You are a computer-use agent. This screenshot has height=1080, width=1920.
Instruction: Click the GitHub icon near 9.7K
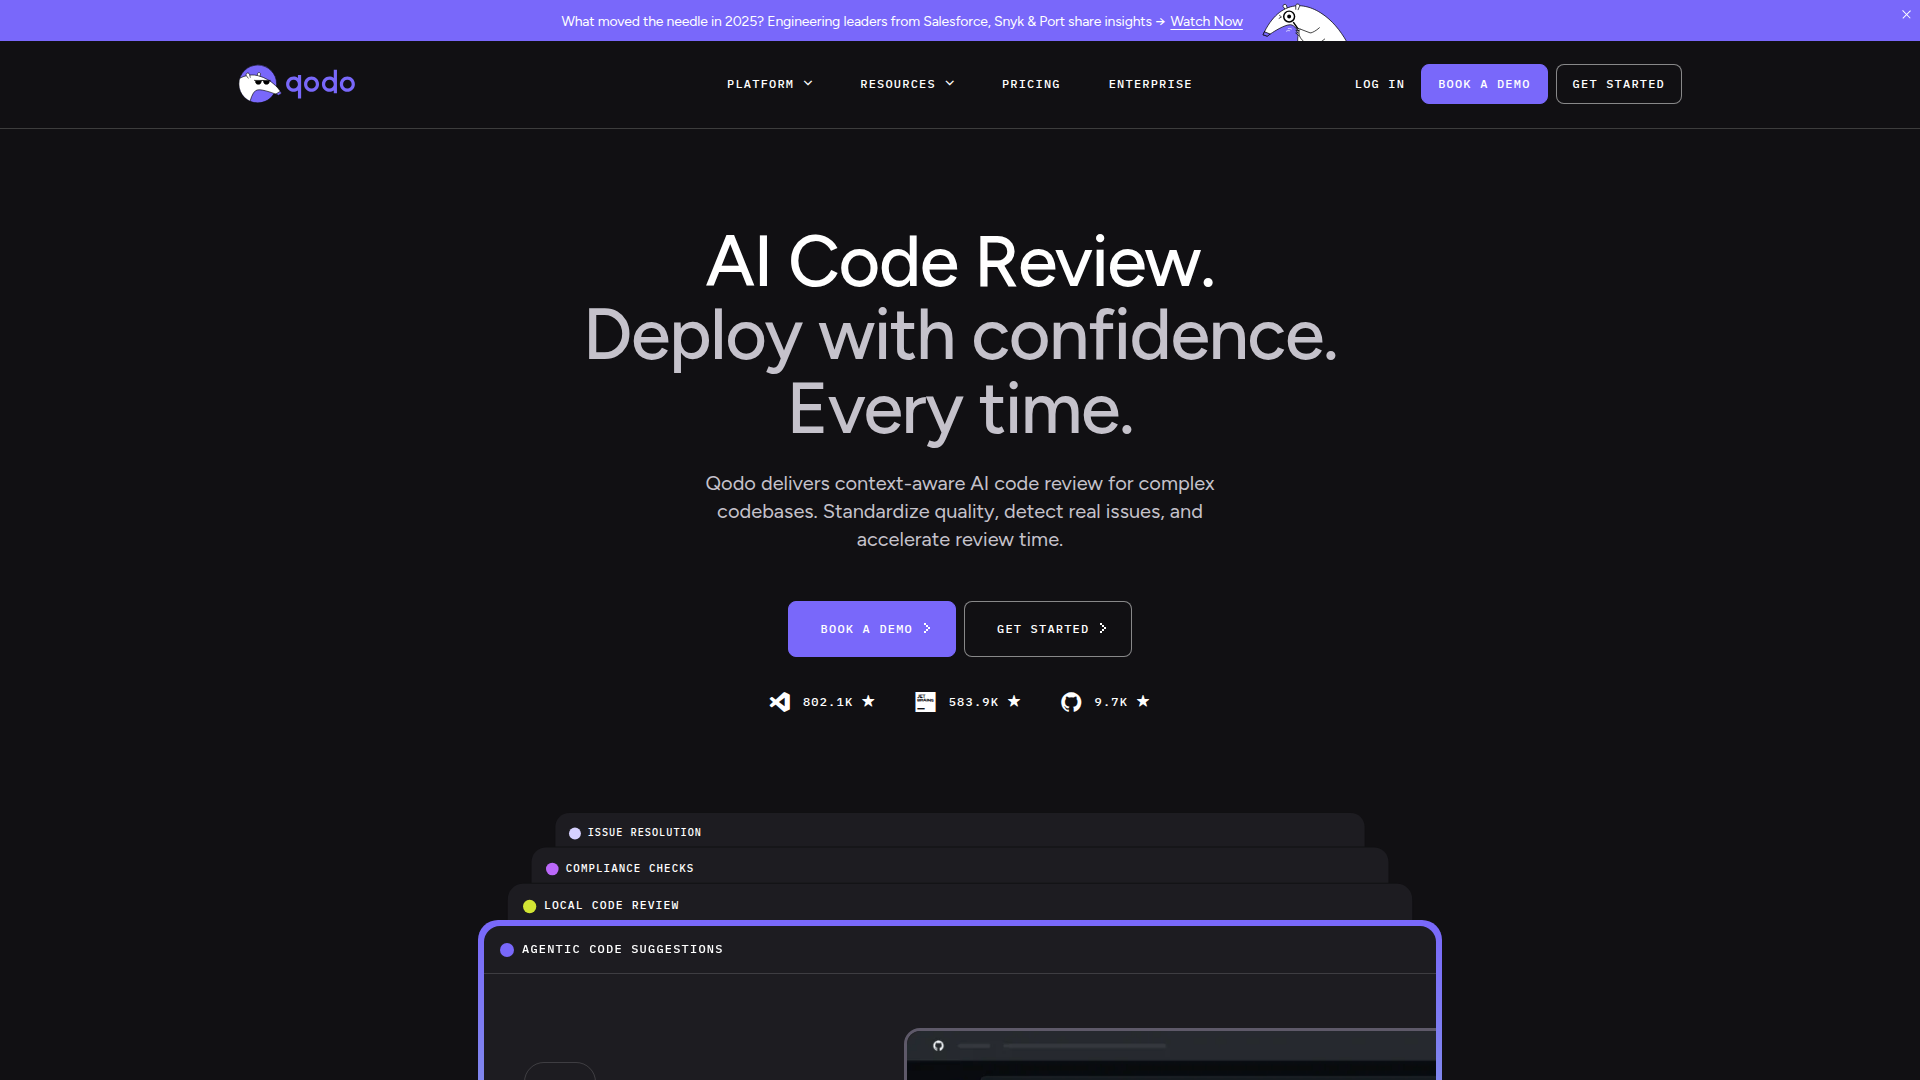pos(1071,702)
